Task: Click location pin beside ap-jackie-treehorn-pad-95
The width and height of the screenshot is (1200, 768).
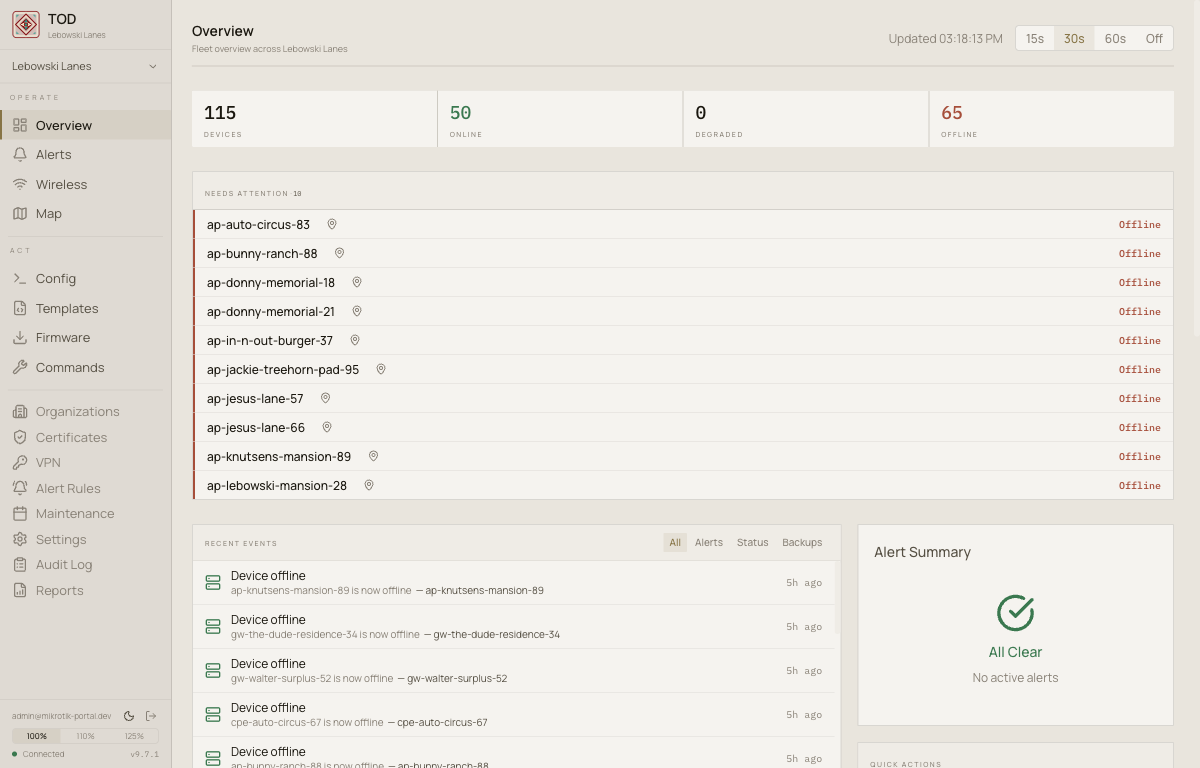Action: 381,370
